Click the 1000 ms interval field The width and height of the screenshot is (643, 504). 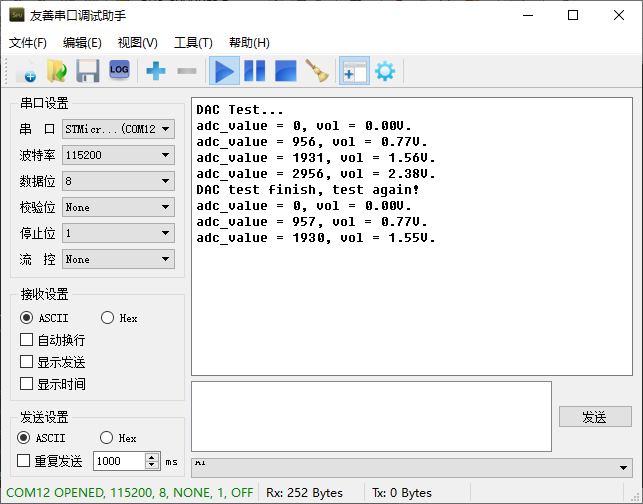point(119,461)
